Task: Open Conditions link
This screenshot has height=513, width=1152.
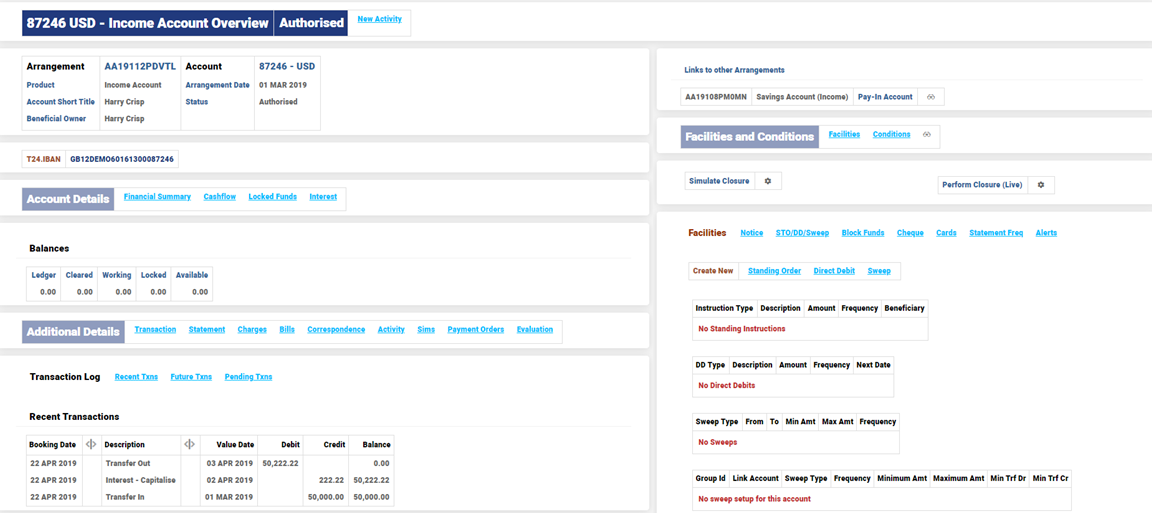Action: click(x=892, y=134)
